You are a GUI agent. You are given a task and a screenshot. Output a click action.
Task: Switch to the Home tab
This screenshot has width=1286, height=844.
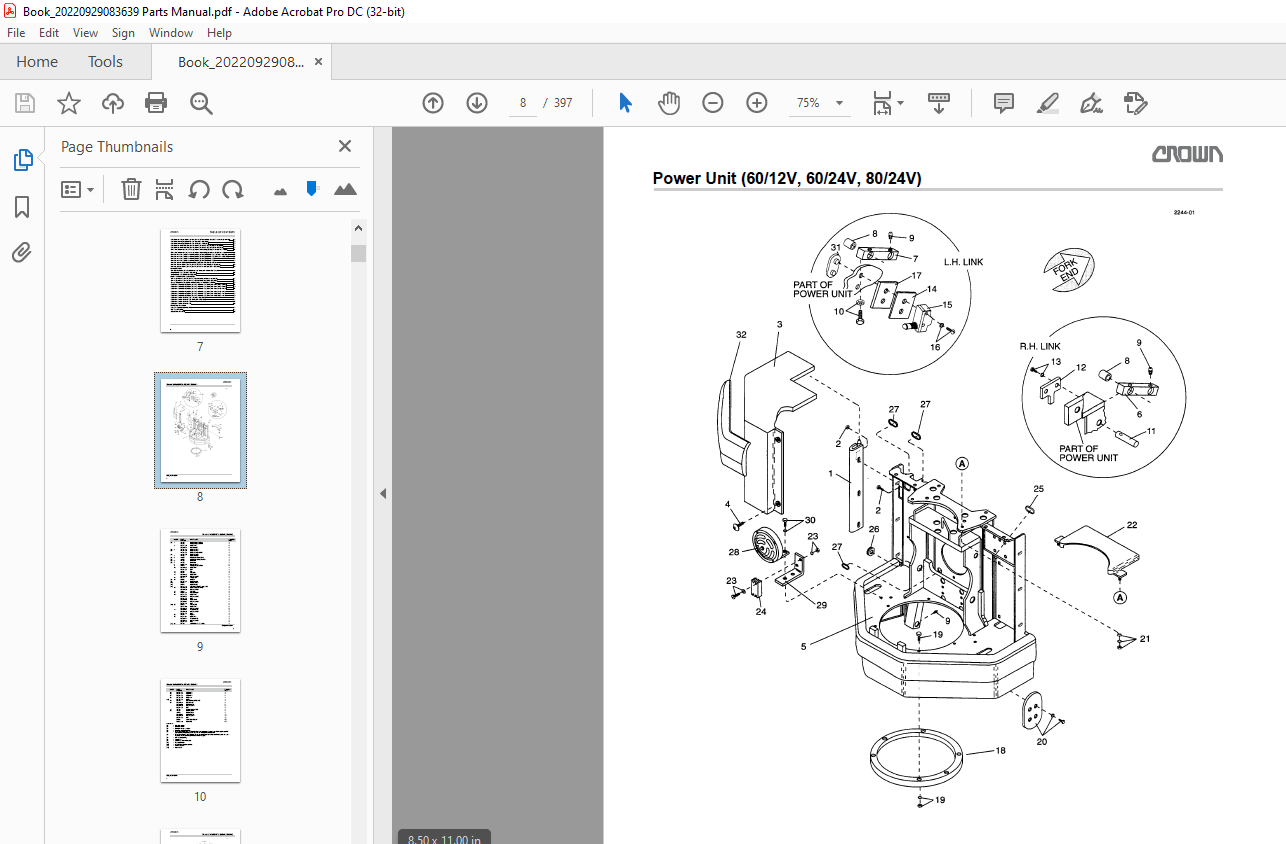coord(37,62)
